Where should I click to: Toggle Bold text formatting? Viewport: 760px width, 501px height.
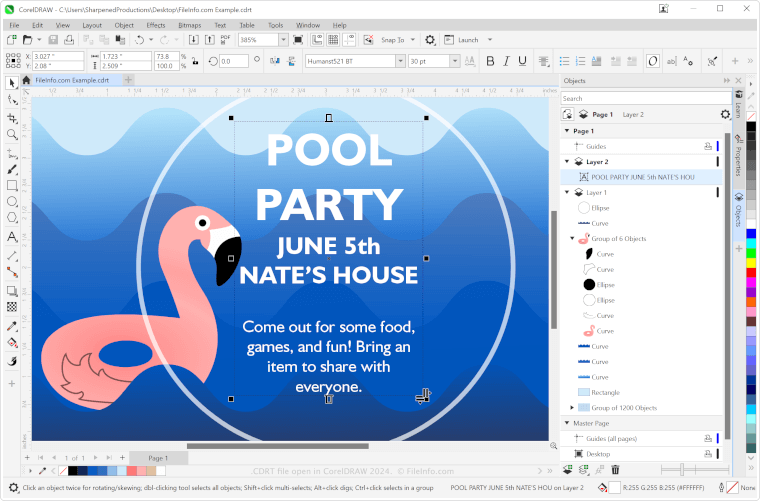pos(490,61)
